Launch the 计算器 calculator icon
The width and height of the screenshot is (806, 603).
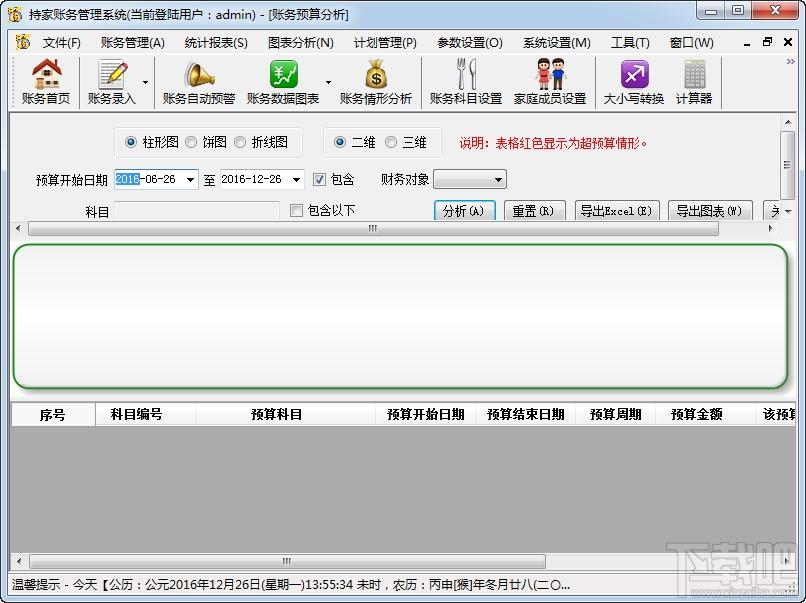coord(694,82)
